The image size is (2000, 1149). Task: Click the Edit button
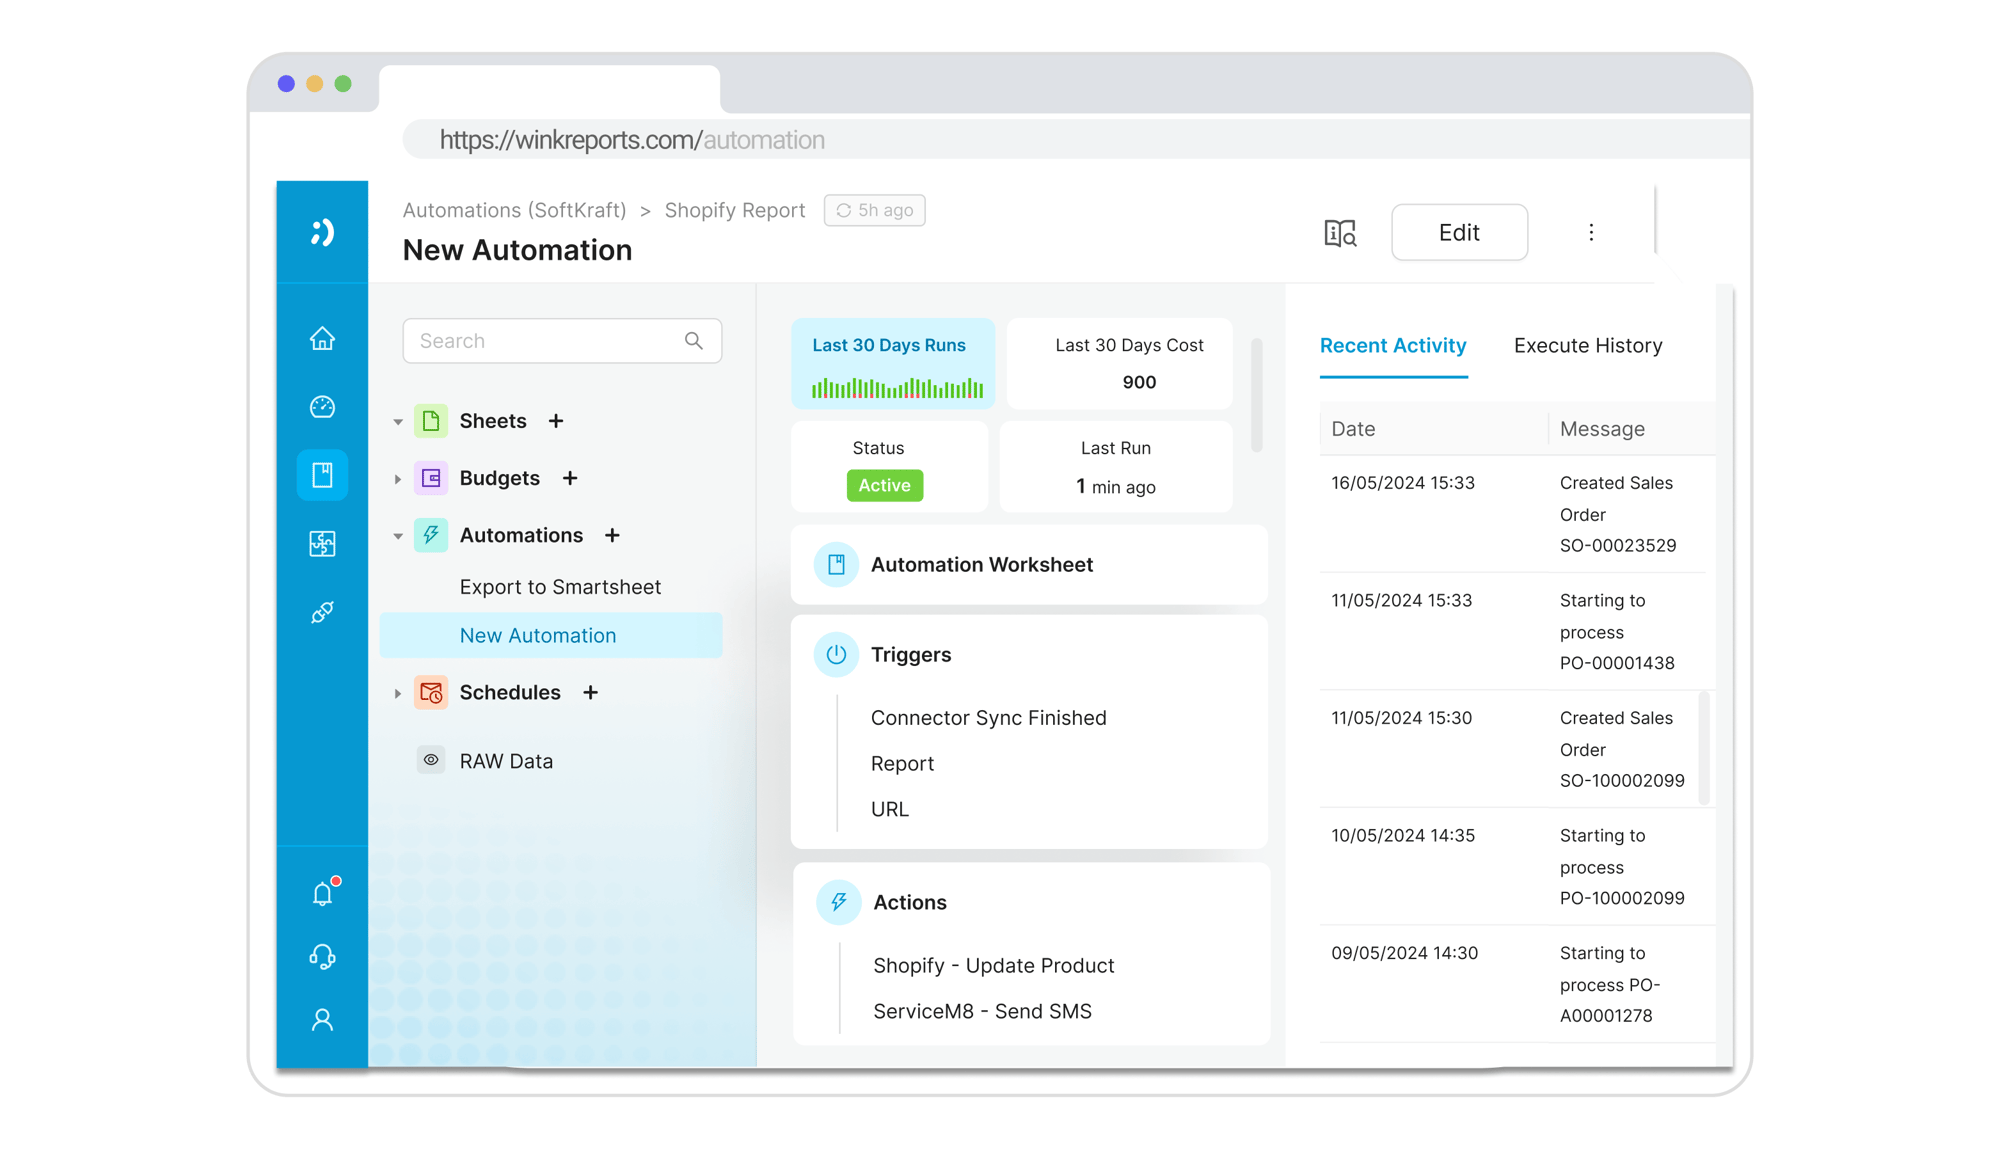click(x=1460, y=231)
